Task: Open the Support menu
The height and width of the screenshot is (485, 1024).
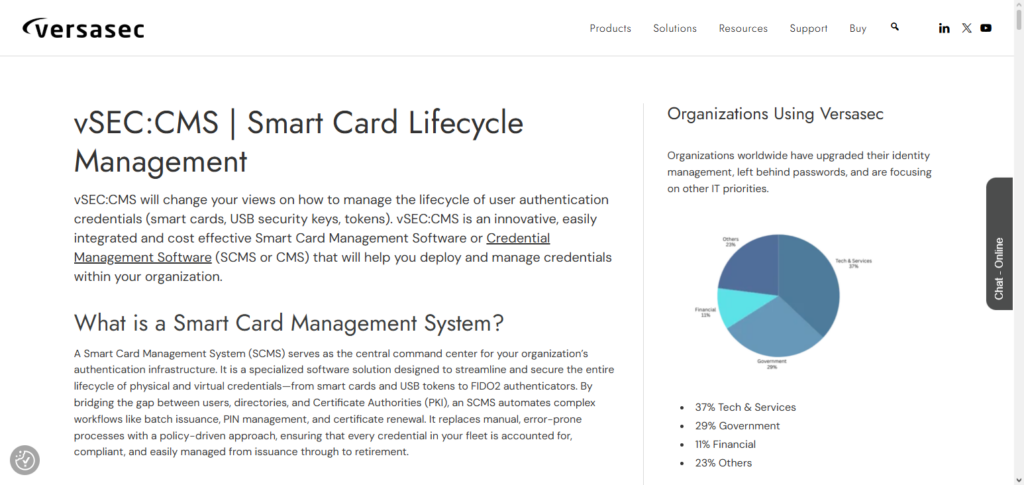Action: tap(808, 28)
